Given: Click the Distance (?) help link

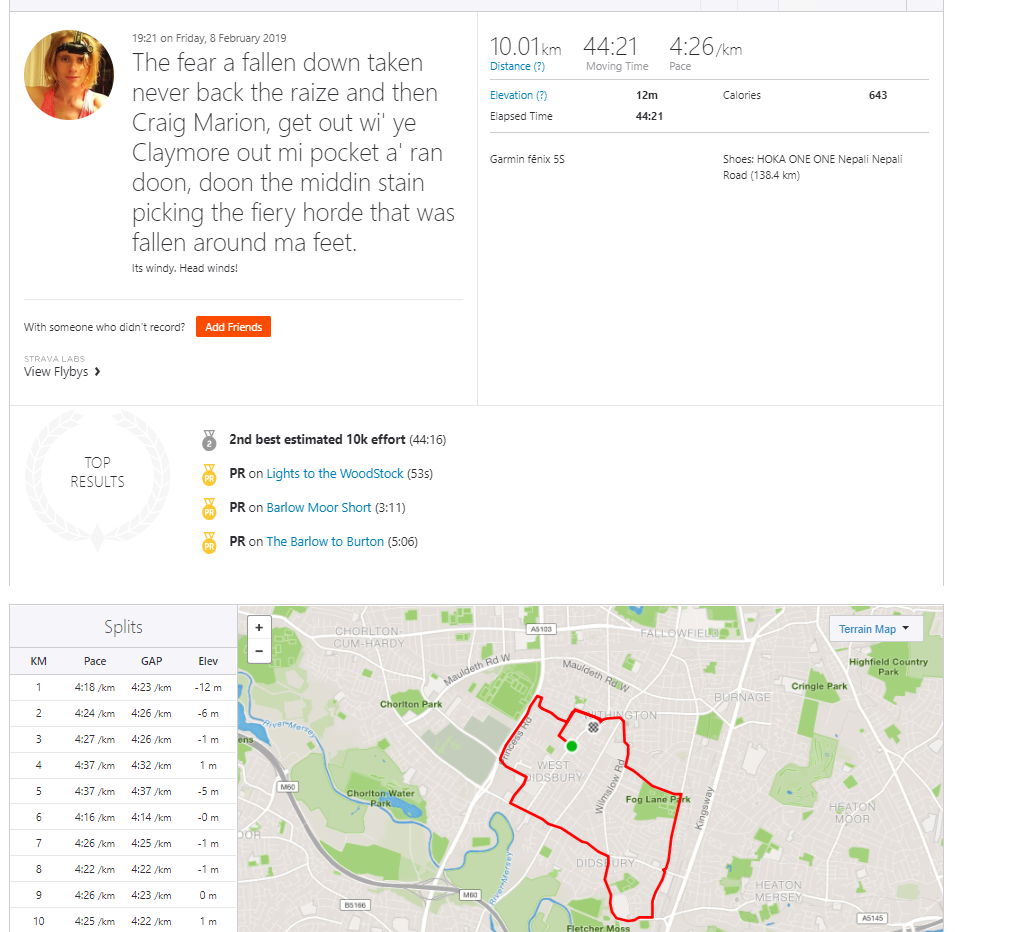Looking at the screenshot, I should (x=517, y=67).
